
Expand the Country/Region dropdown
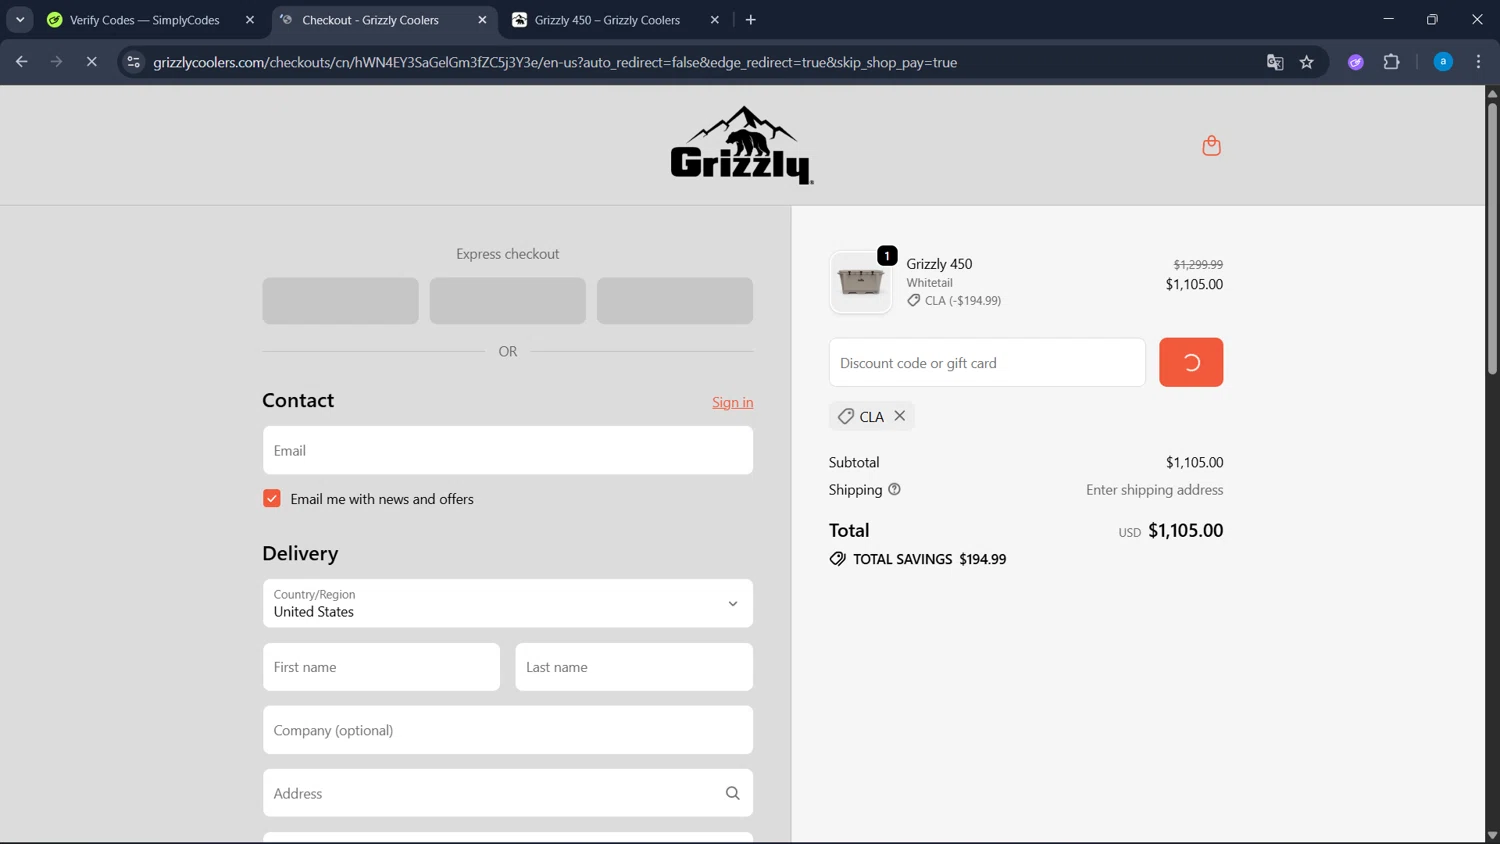(508, 603)
